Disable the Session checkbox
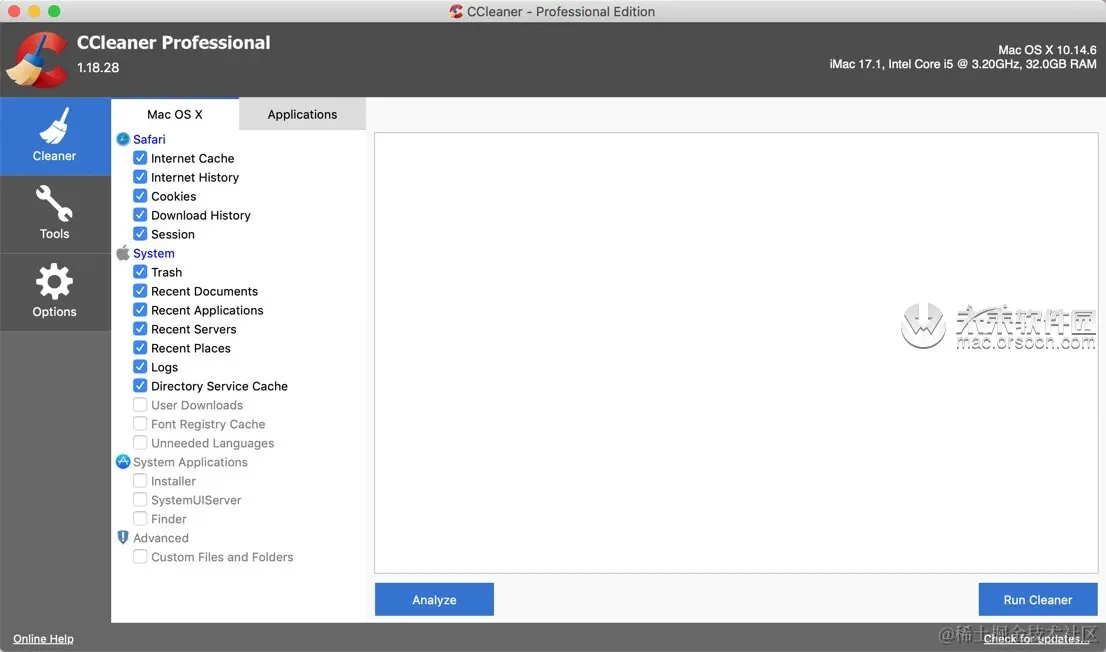Viewport: 1106px width, 652px height. coord(140,234)
